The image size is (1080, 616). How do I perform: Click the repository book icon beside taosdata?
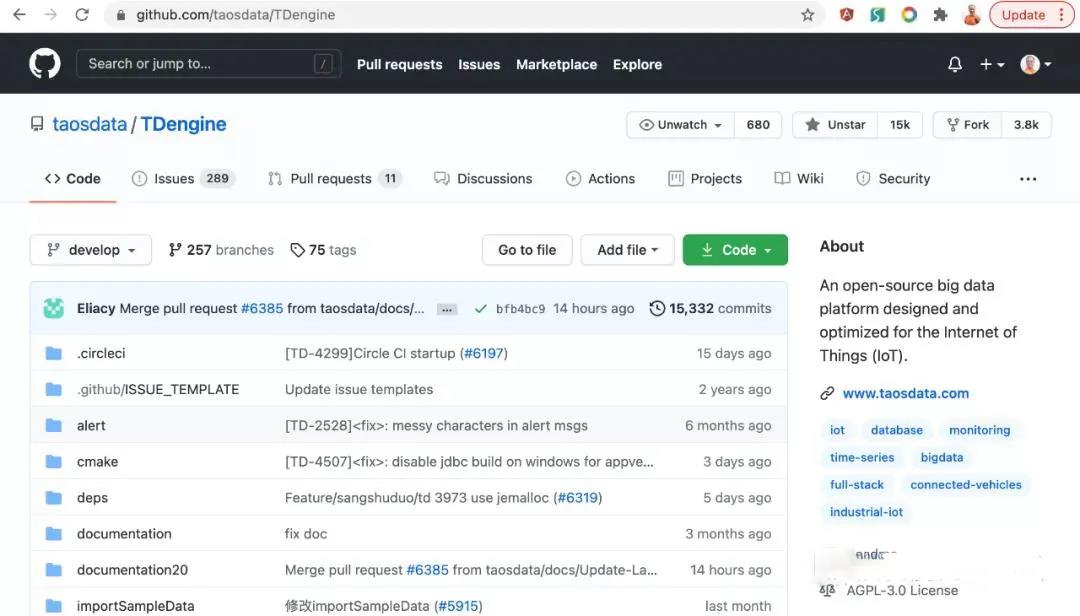(x=37, y=124)
